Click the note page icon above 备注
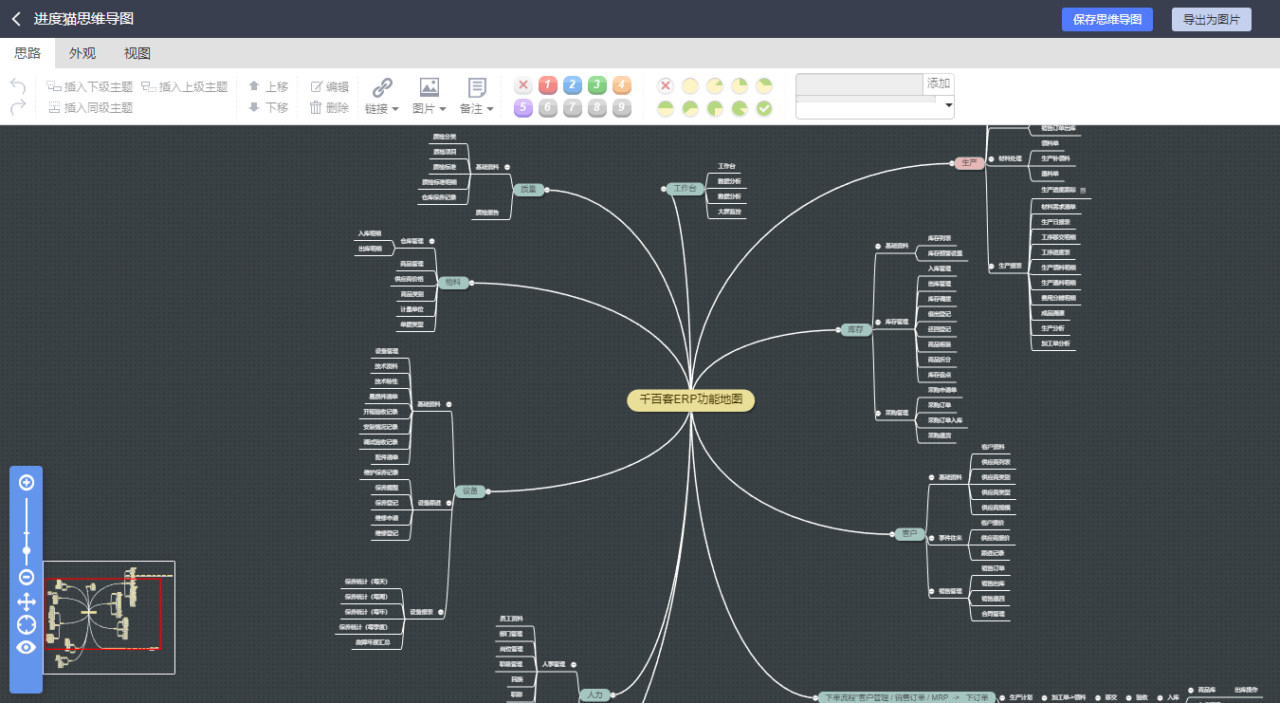Image resolution: width=1280 pixels, height=703 pixels. coord(477,88)
